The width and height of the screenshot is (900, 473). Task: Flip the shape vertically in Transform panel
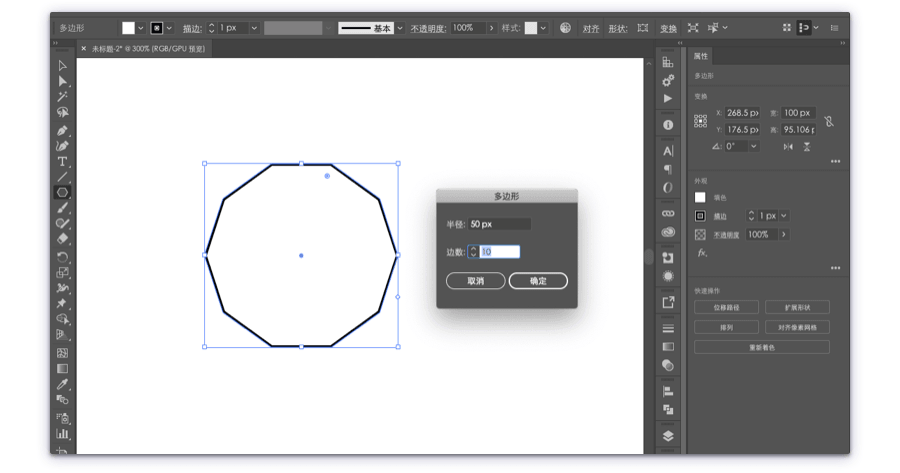806,147
